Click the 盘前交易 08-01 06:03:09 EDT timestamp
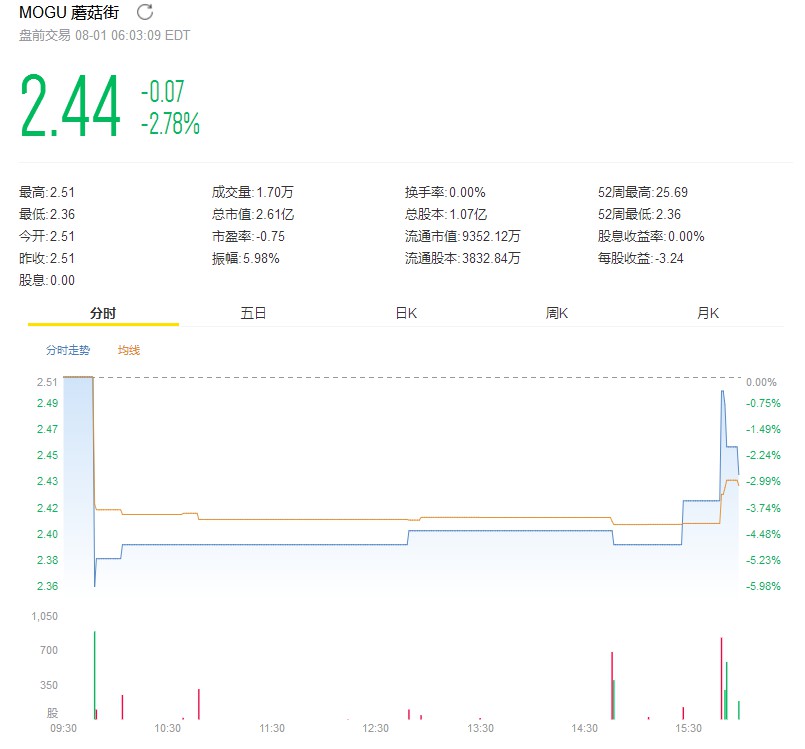The width and height of the screenshot is (805, 749). click(105, 35)
